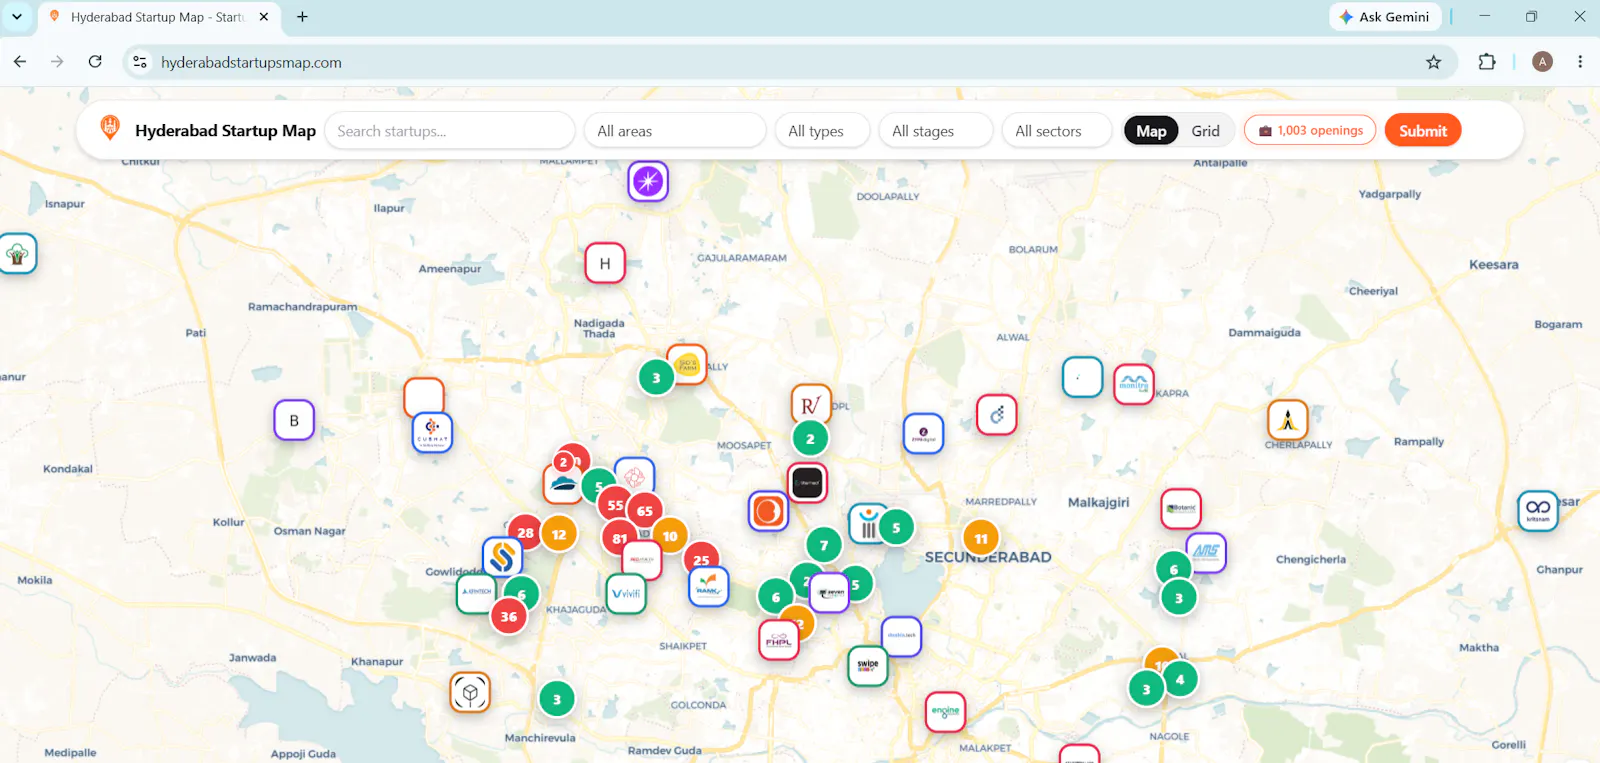Expand the orange cluster of 12 startups

pyautogui.click(x=559, y=534)
